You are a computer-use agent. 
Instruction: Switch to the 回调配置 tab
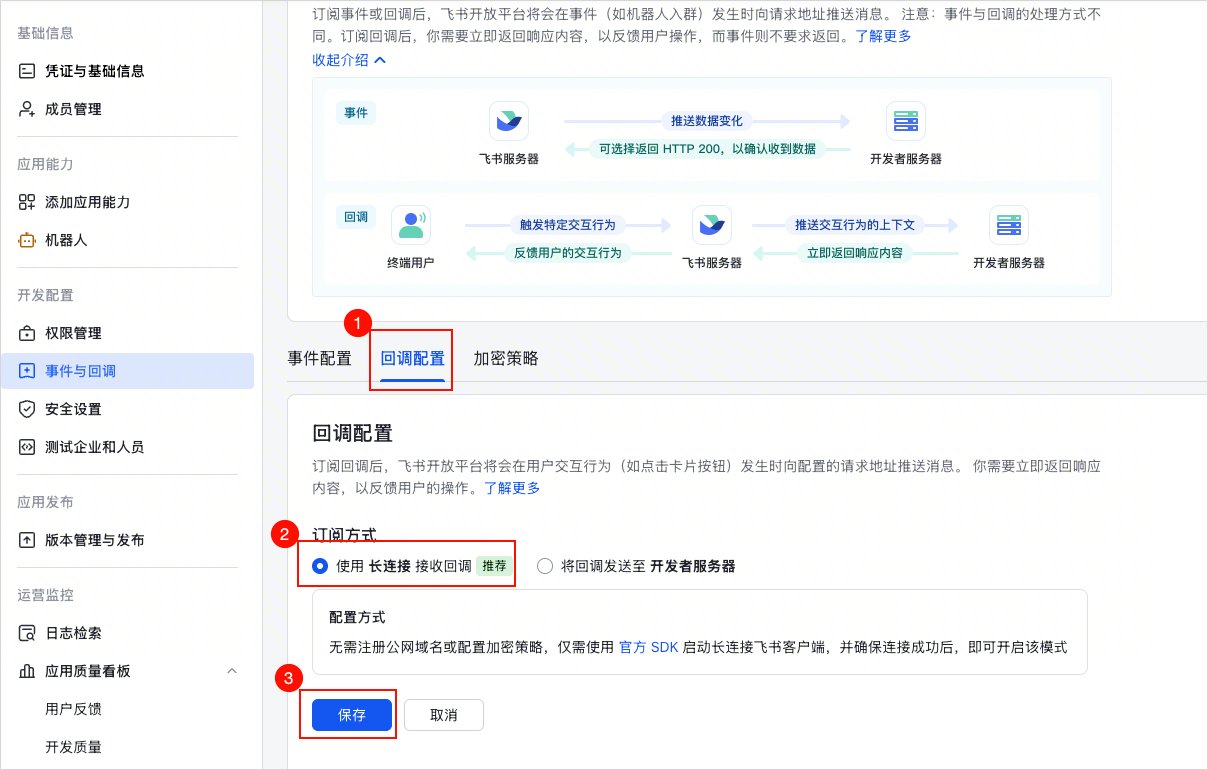pos(413,358)
